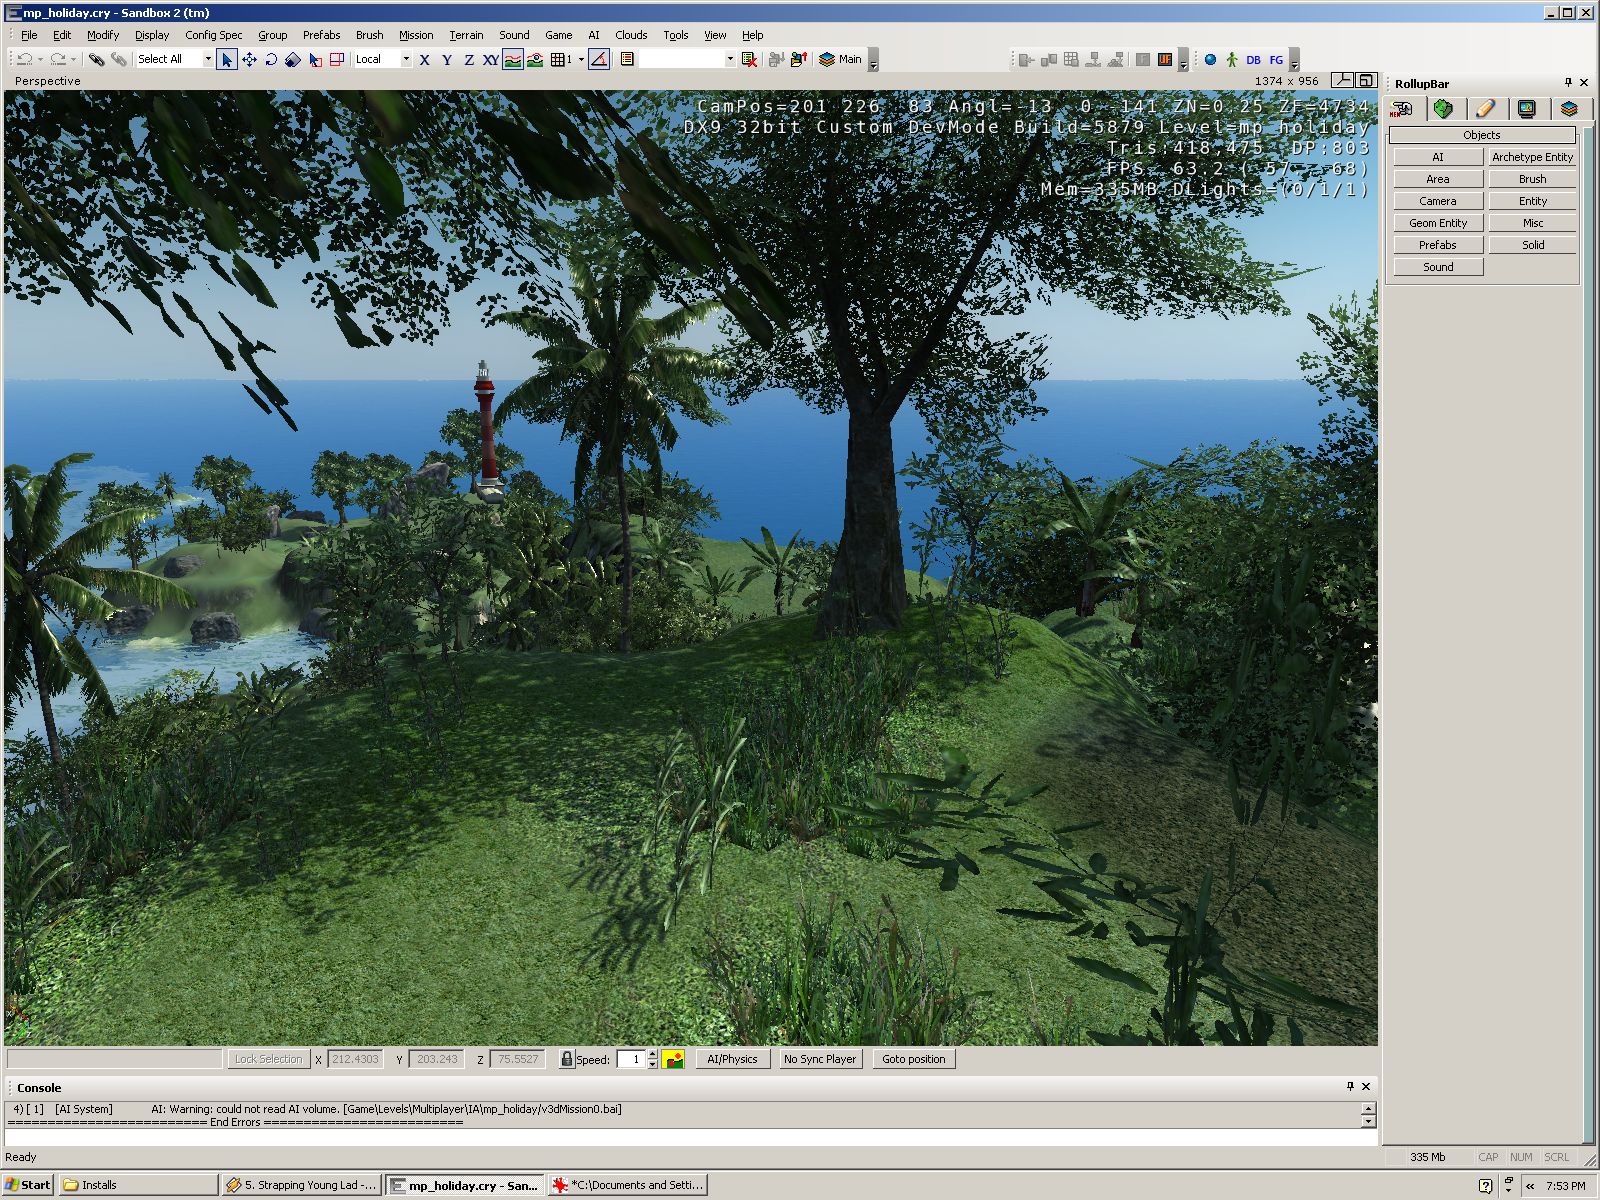Screen dimensions: 1600x1200
Task: Click the green character editor icon
Action: click(1232, 59)
